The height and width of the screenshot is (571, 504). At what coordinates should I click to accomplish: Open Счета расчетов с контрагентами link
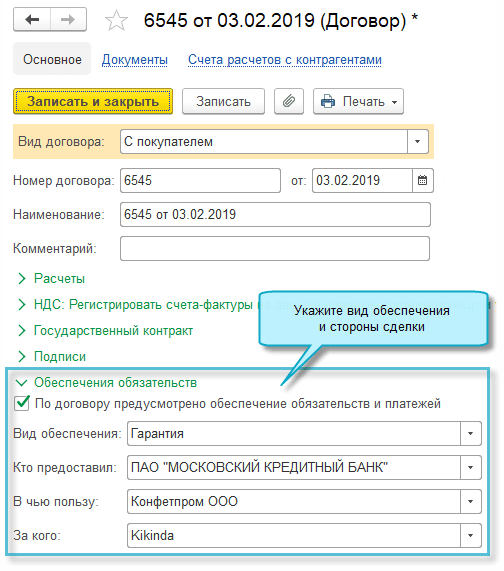(285, 60)
